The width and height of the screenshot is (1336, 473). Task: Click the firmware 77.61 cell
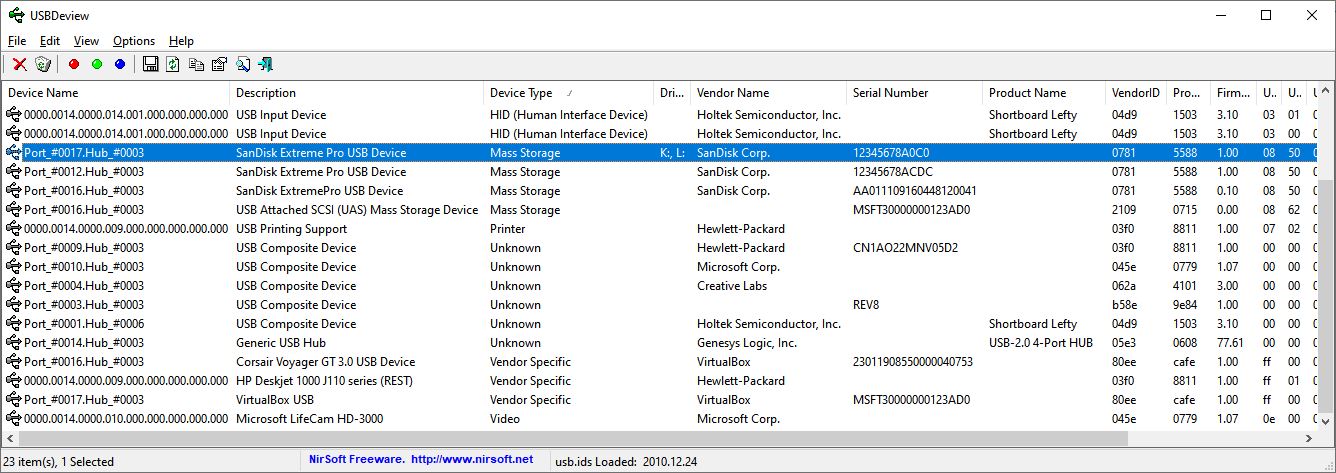[1231, 343]
